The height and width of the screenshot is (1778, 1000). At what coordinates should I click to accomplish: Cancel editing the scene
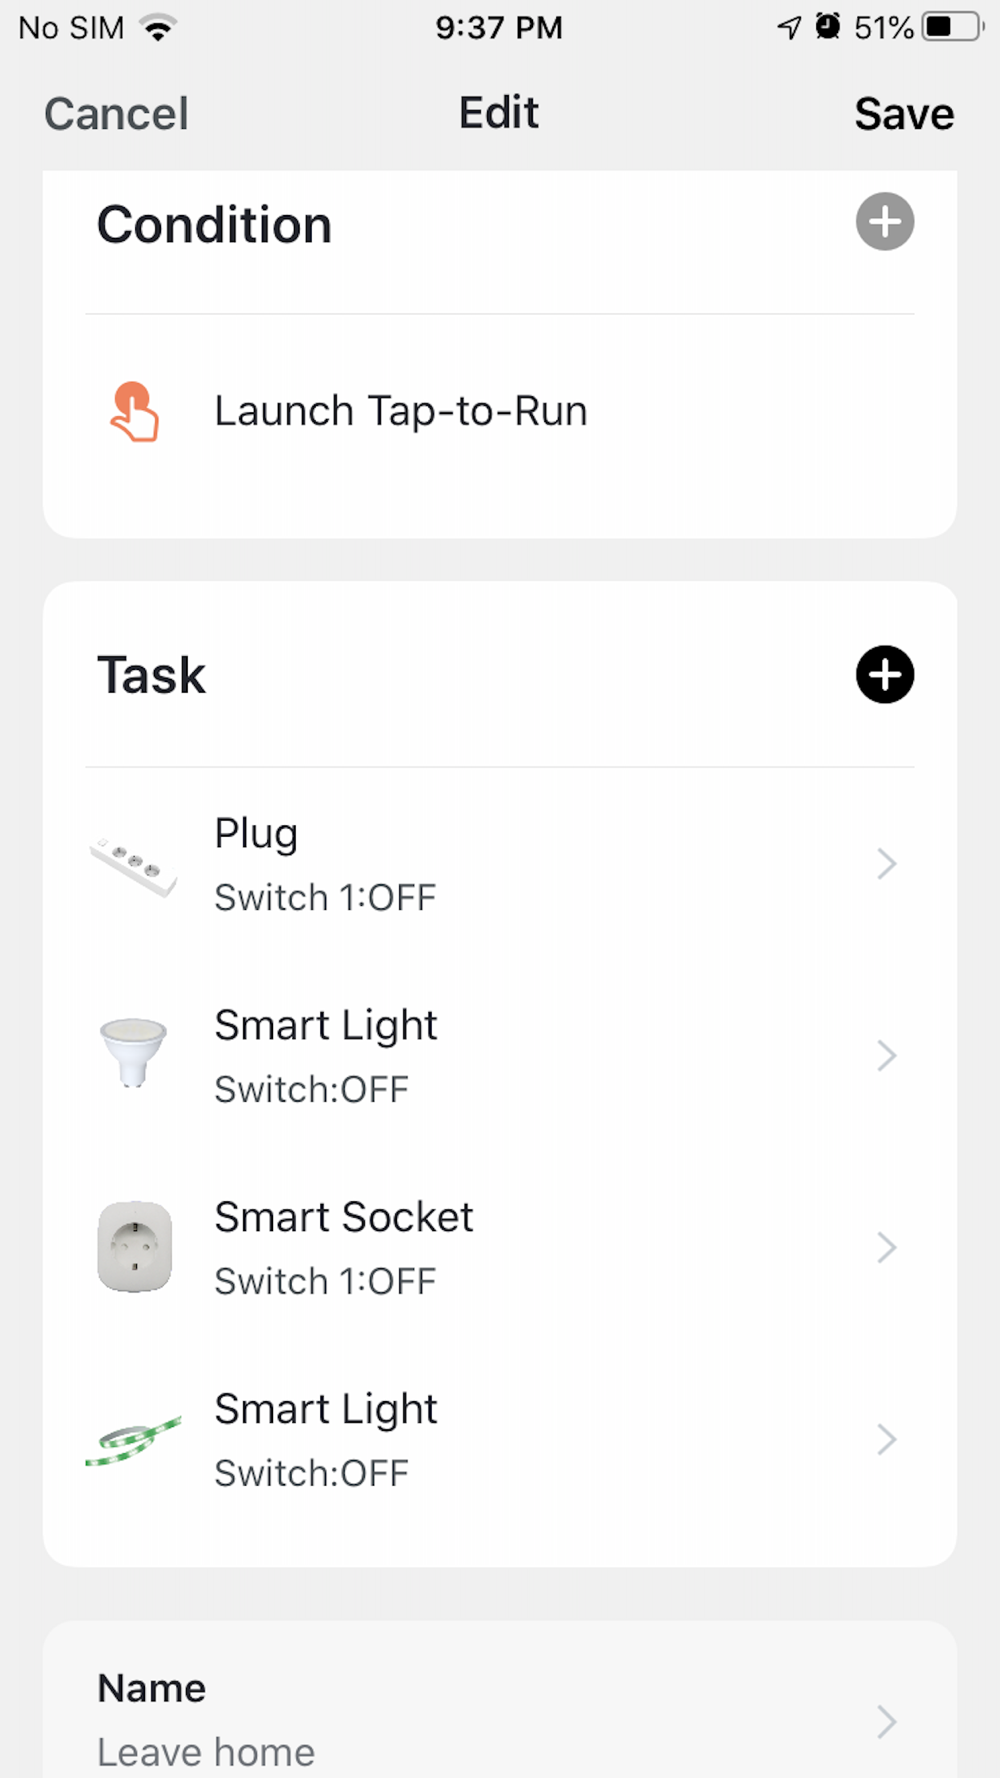click(116, 114)
